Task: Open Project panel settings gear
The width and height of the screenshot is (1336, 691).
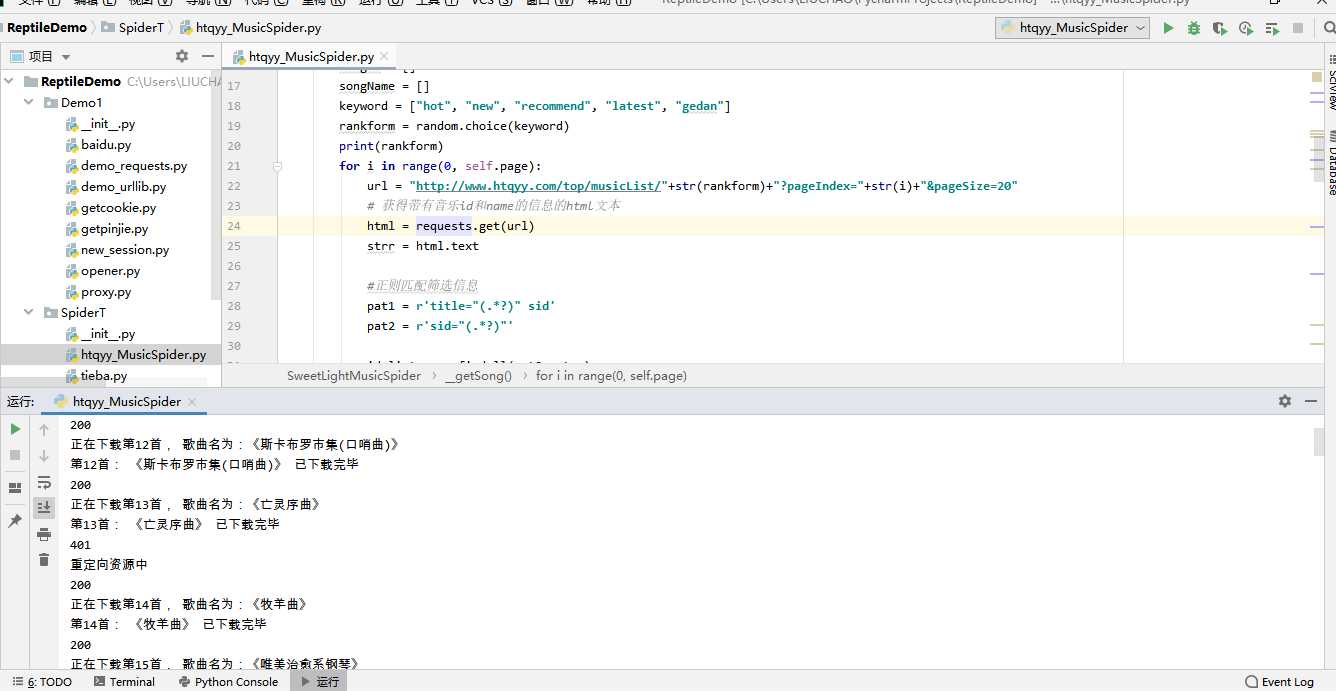Action: point(181,56)
